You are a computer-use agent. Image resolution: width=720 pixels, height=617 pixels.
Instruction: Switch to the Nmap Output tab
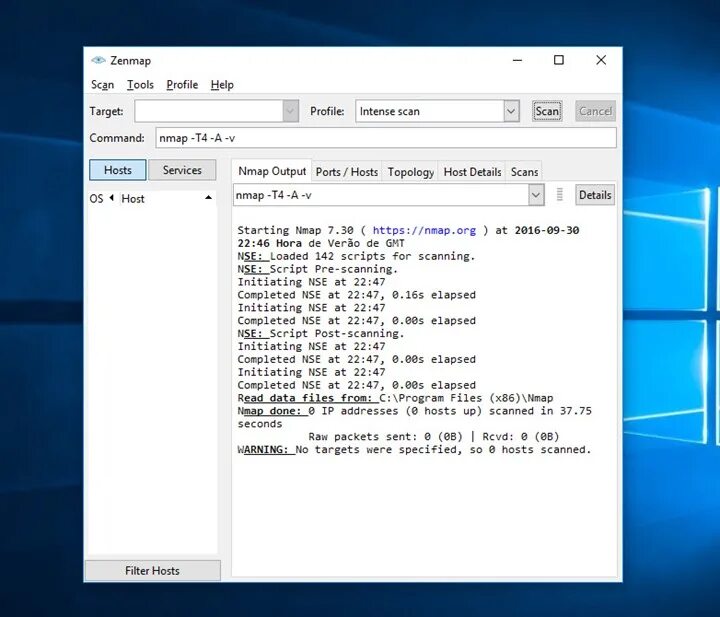pyautogui.click(x=272, y=172)
